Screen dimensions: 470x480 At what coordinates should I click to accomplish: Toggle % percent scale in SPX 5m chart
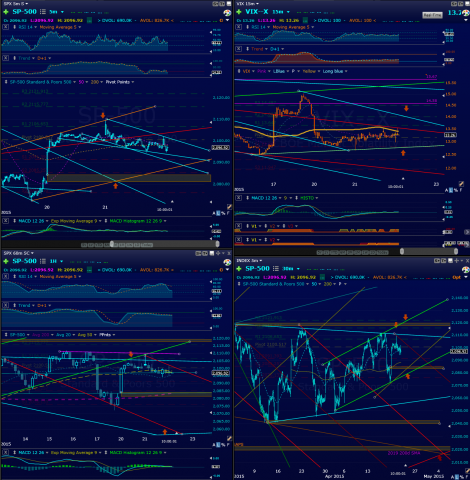[223, 213]
